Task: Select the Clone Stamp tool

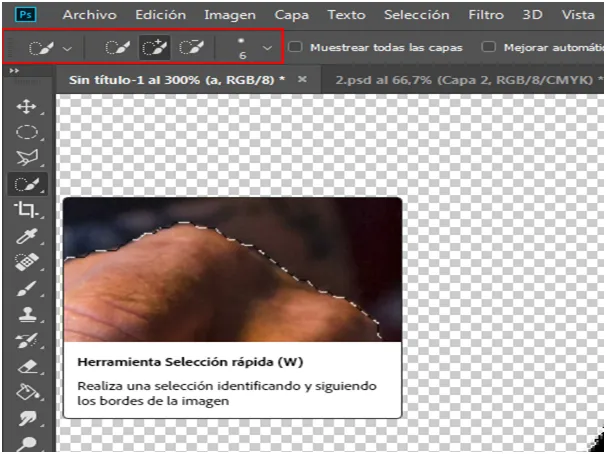Action: (x=26, y=315)
